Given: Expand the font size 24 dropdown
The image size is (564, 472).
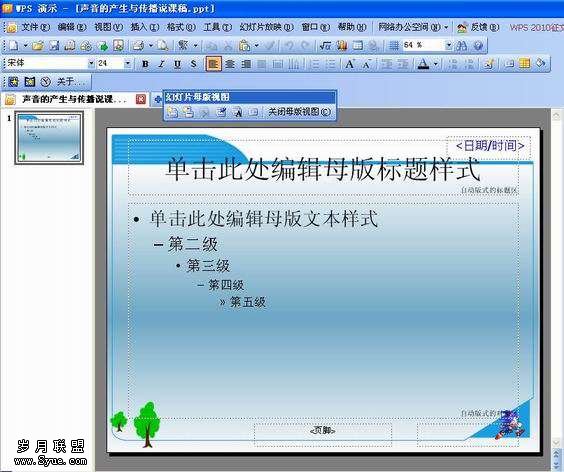Looking at the screenshot, I should click(x=128, y=64).
